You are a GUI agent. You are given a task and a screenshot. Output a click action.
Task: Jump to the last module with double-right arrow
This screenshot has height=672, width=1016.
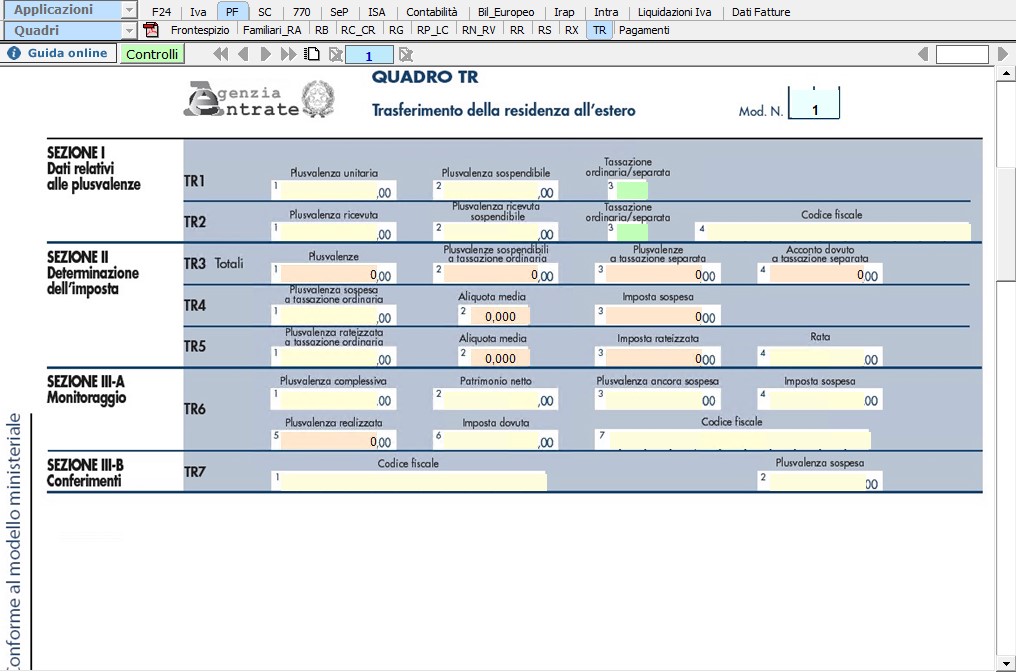pyautogui.click(x=288, y=54)
